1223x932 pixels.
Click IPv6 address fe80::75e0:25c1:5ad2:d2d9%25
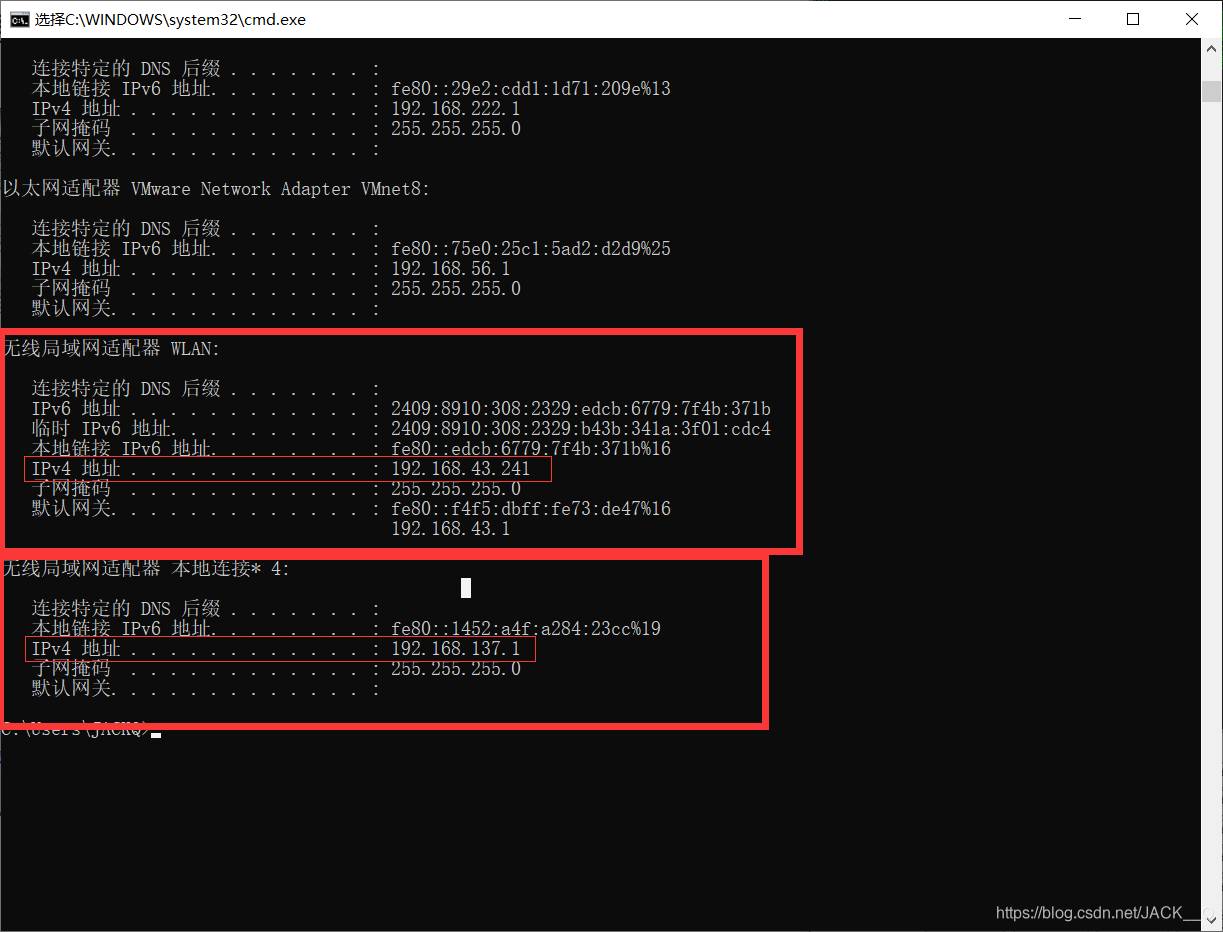click(531, 249)
